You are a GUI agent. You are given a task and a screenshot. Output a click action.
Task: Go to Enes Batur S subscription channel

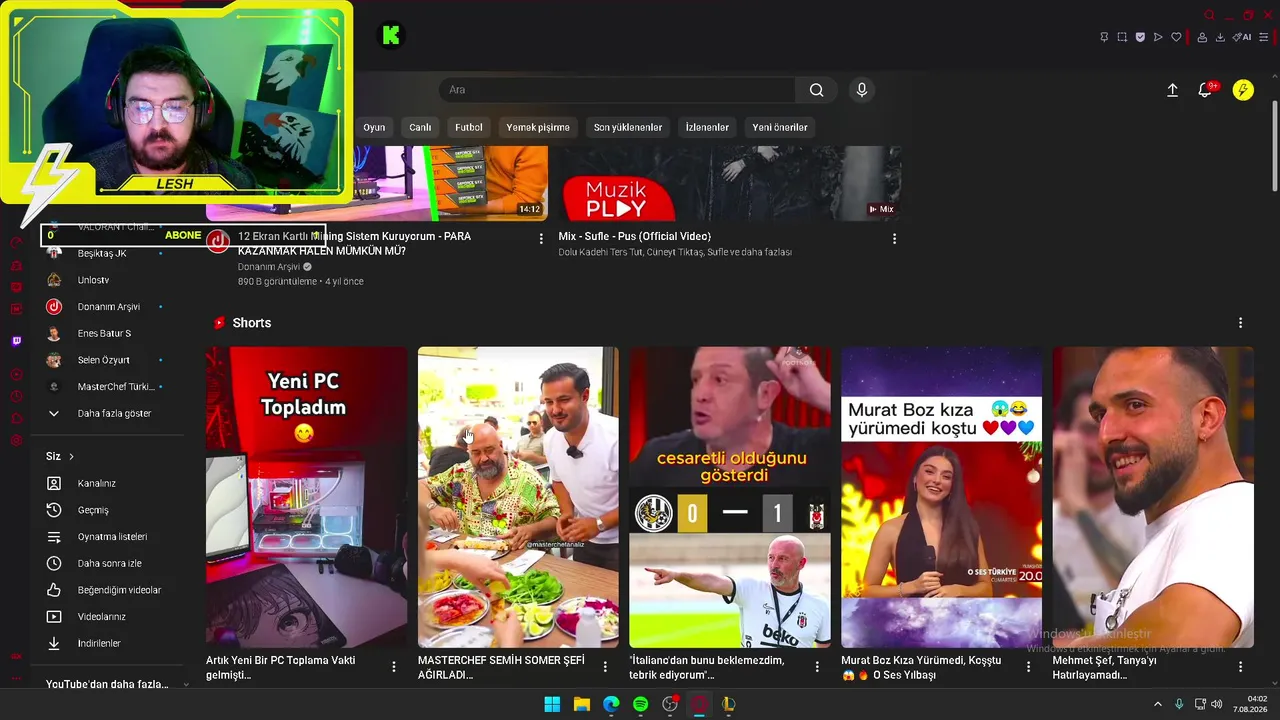click(107, 333)
